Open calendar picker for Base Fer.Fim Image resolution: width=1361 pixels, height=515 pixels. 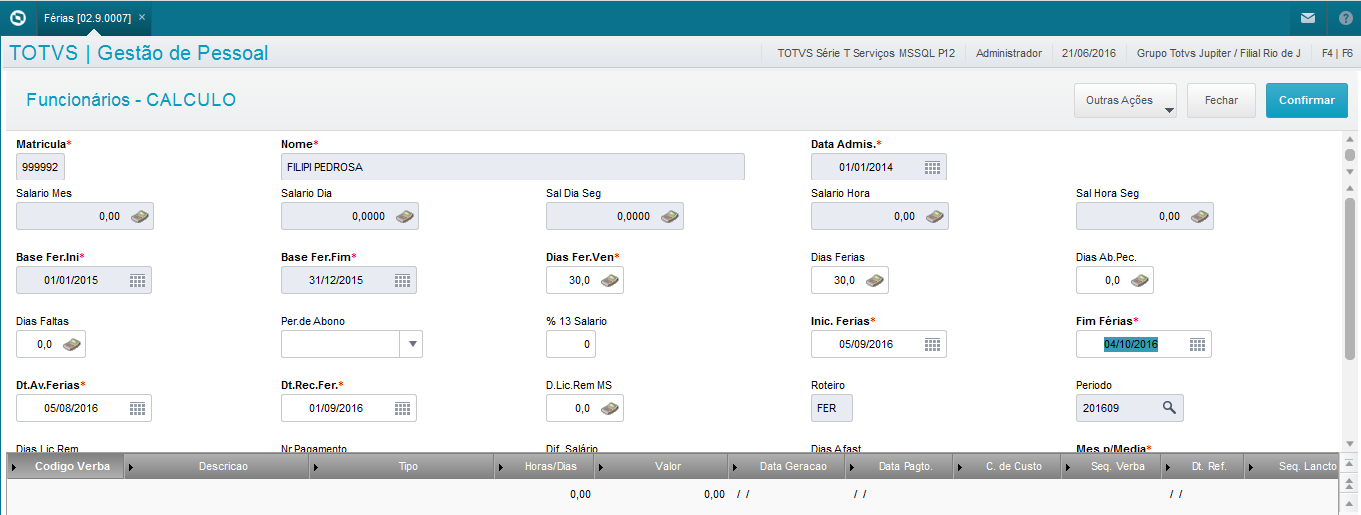click(x=403, y=281)
